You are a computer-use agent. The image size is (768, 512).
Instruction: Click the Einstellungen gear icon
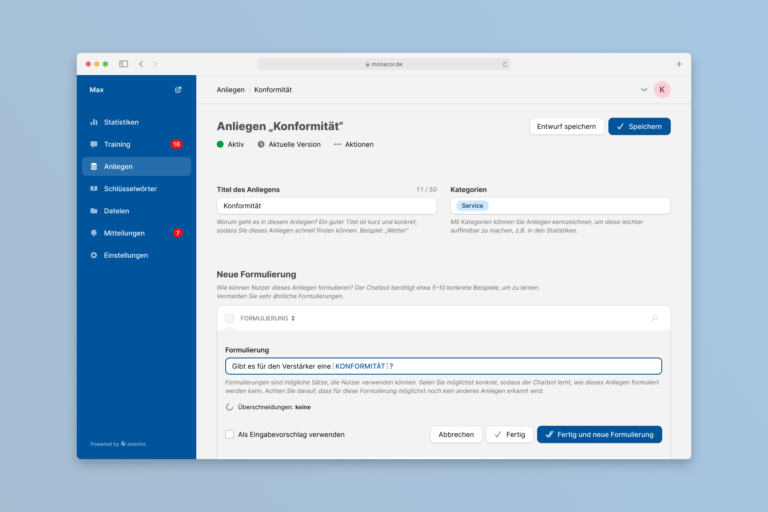click(94, 255)
